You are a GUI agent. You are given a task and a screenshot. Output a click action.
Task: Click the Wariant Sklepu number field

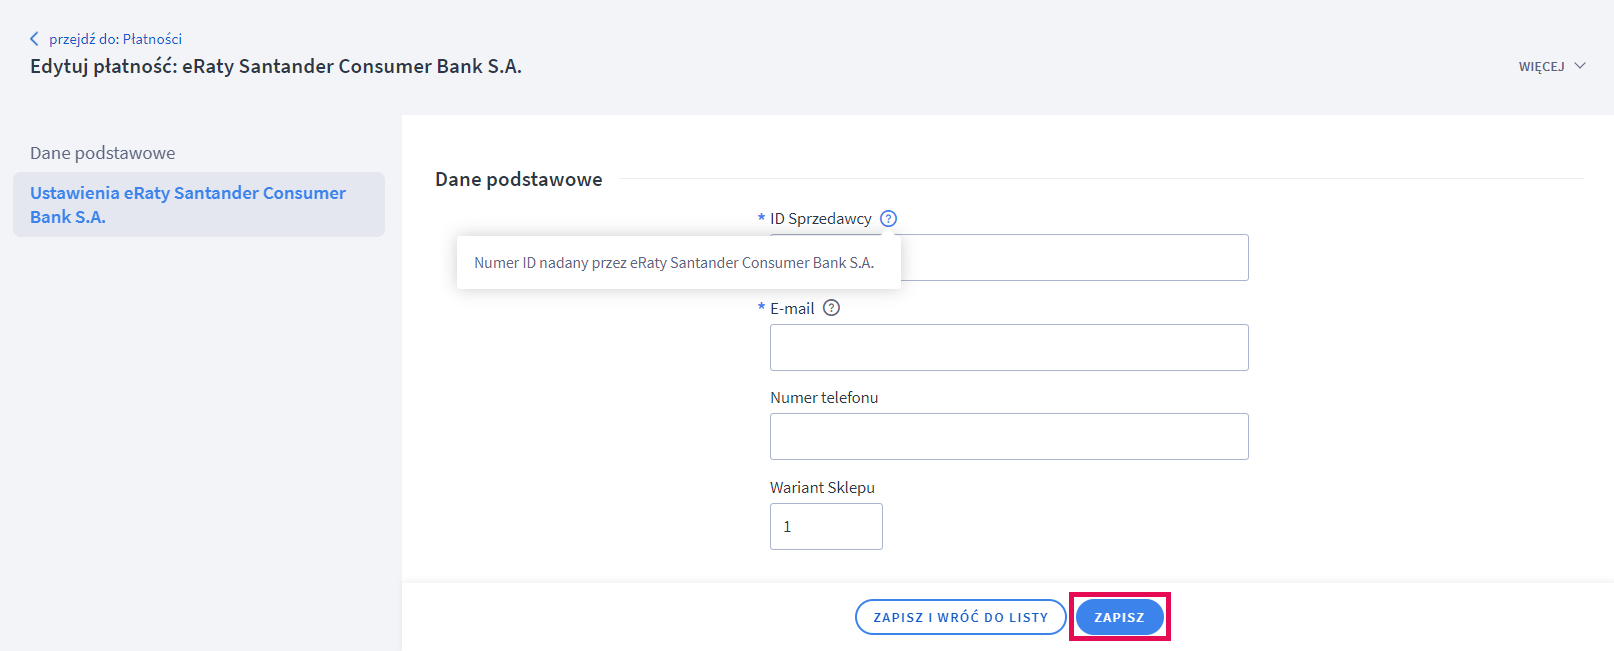point(826,526)
